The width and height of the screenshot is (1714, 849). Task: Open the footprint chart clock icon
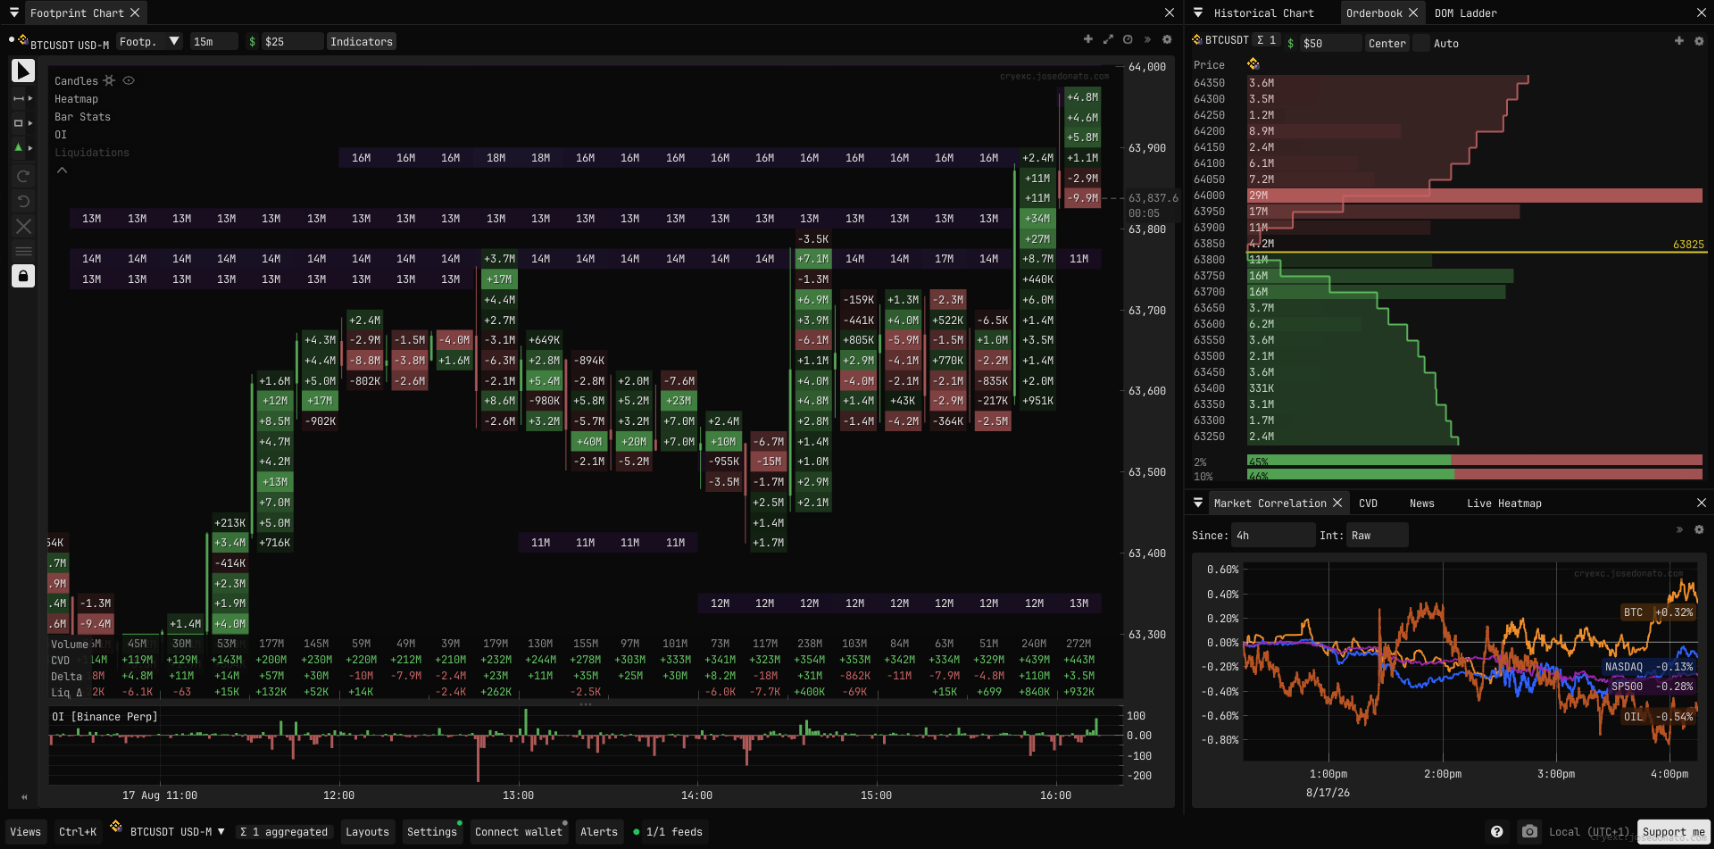pos(1128,40)
